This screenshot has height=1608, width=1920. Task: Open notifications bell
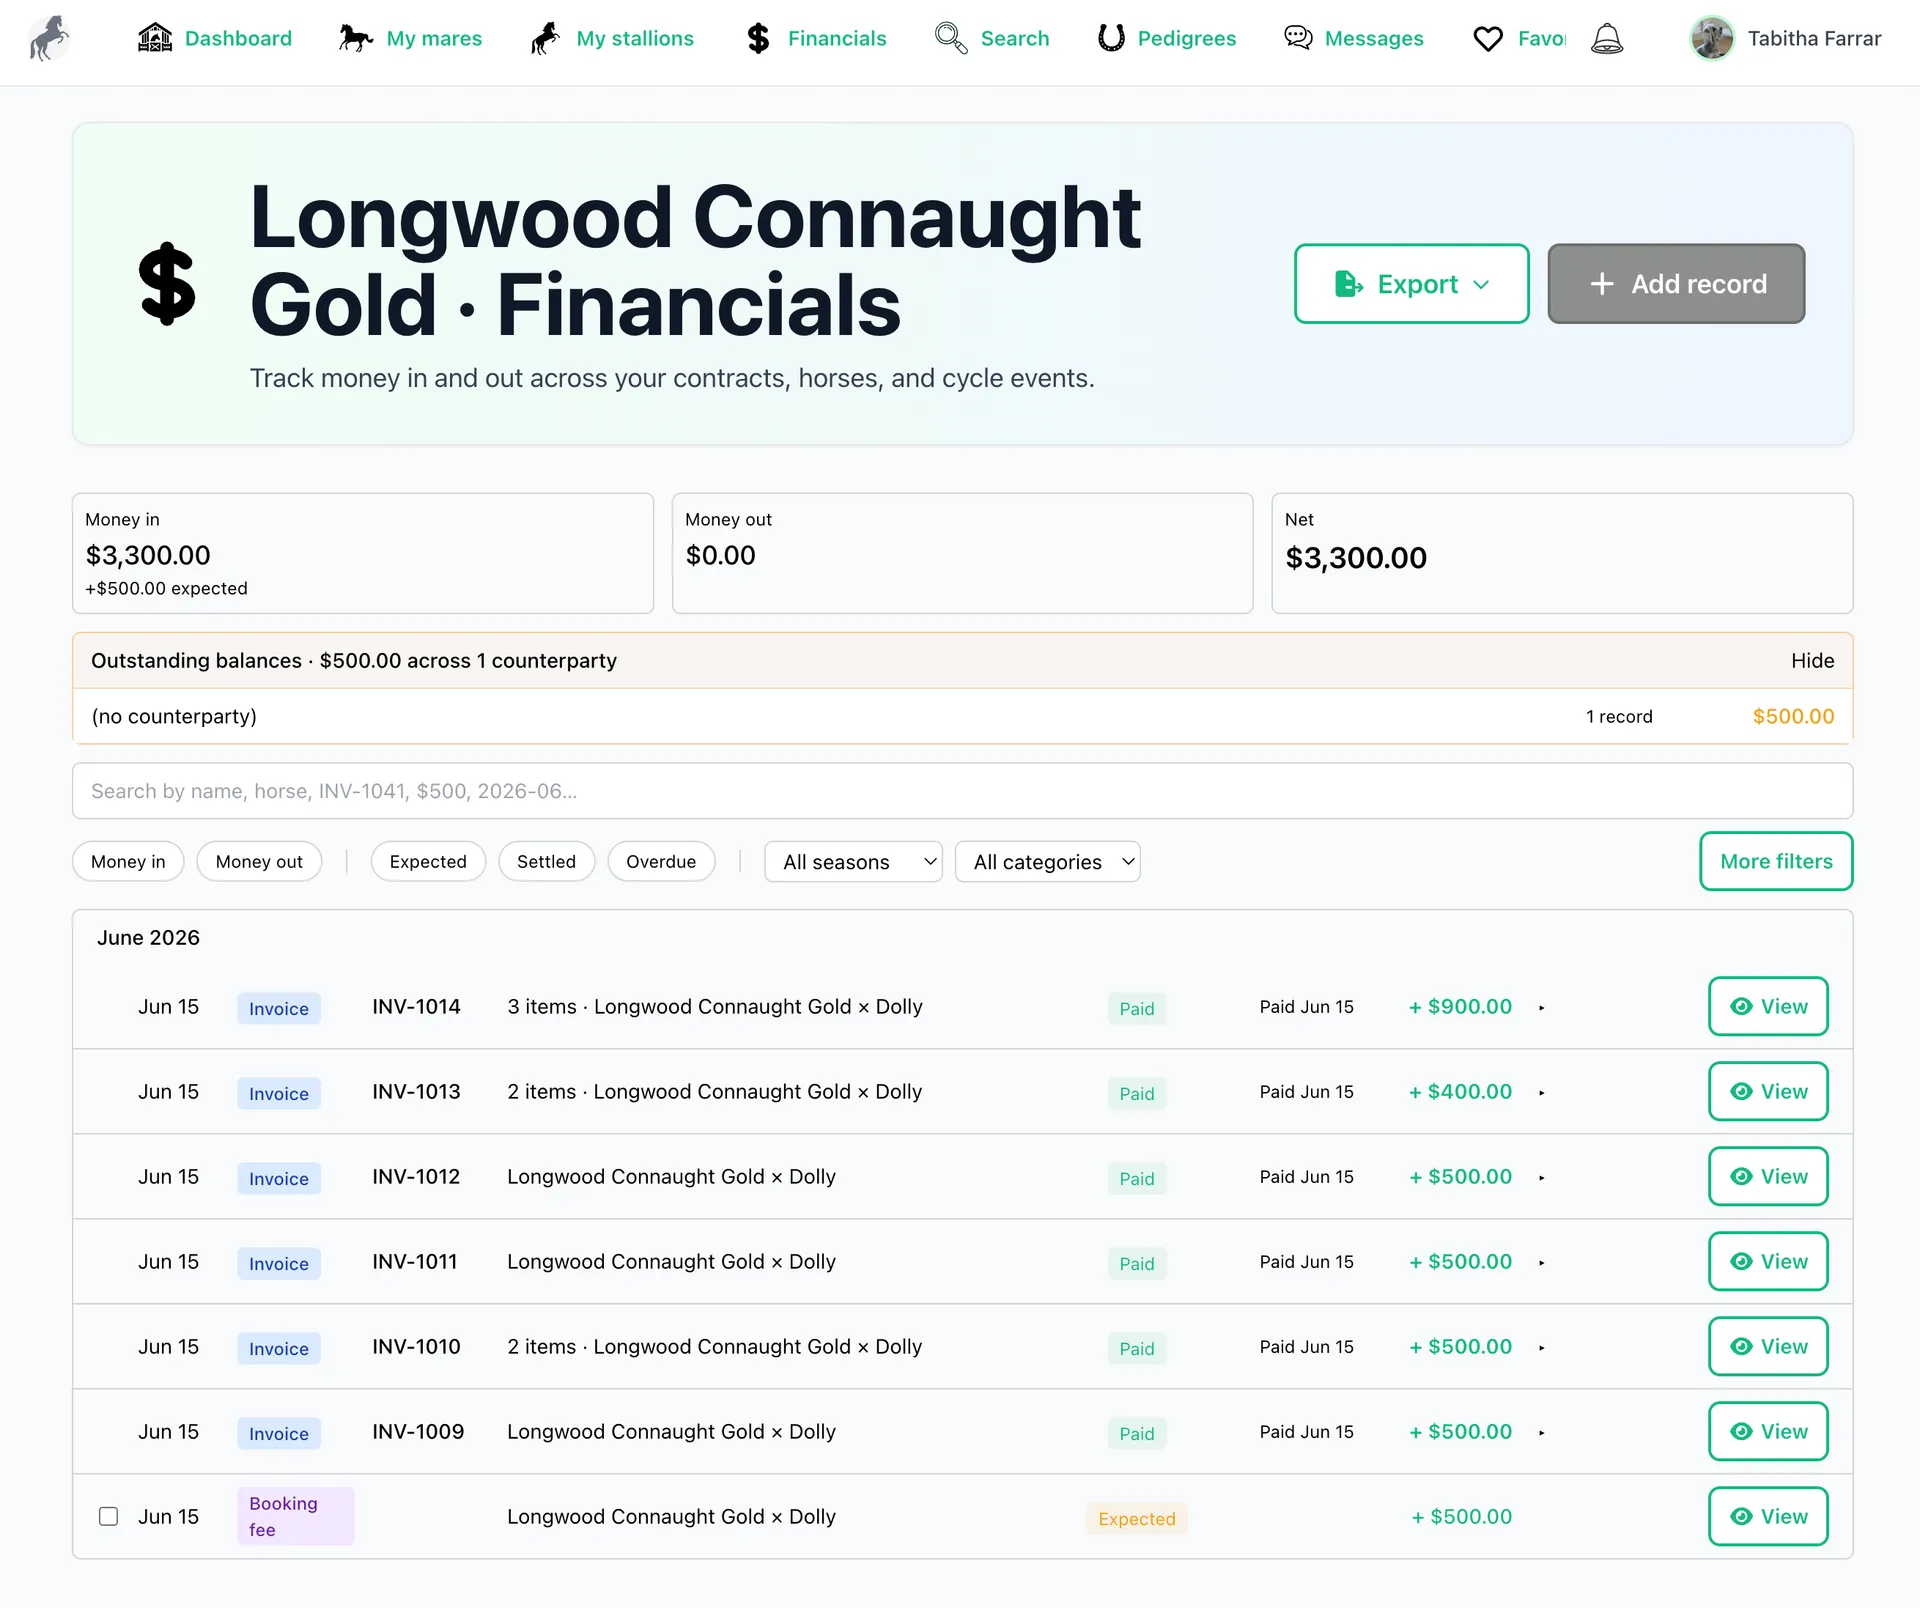tap(1607, 38)
